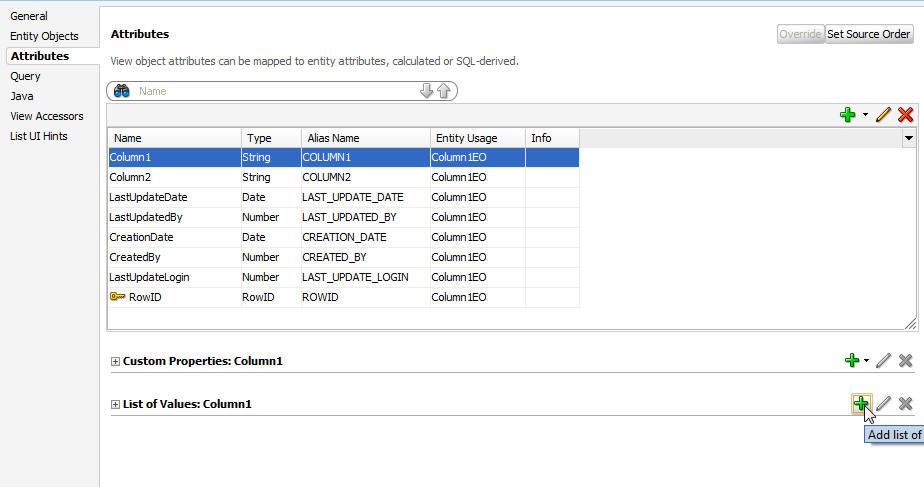Sort by Name column header

[x=174, y=138]
